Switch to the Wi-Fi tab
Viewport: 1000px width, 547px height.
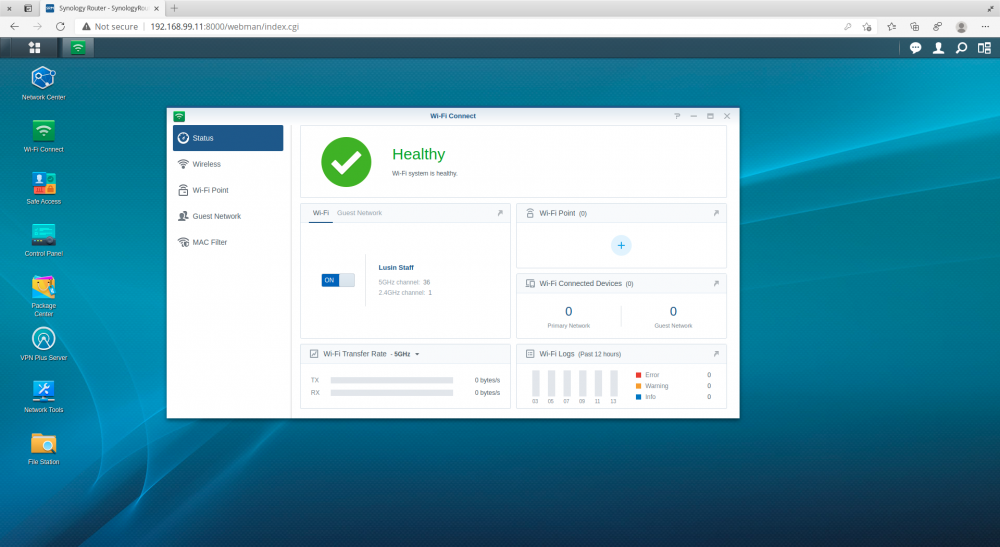pyautogui.click(x=321, y=213)
